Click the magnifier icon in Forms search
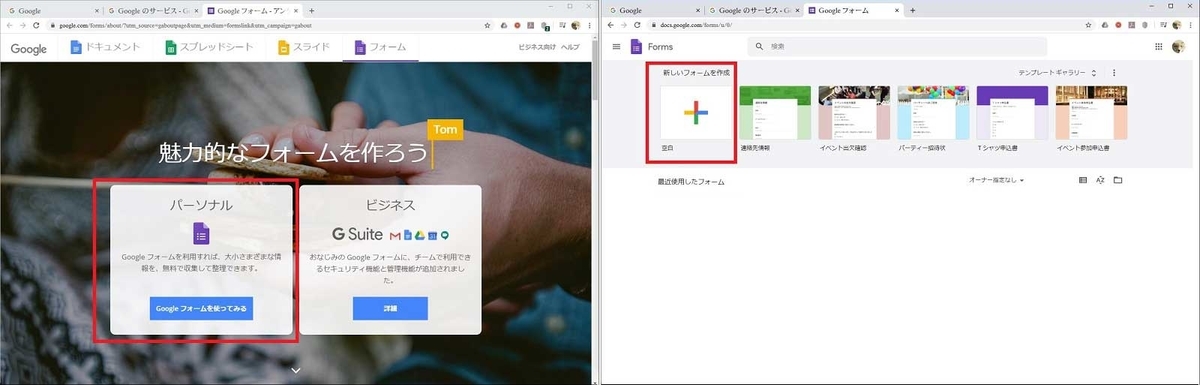 pos(760,46)
